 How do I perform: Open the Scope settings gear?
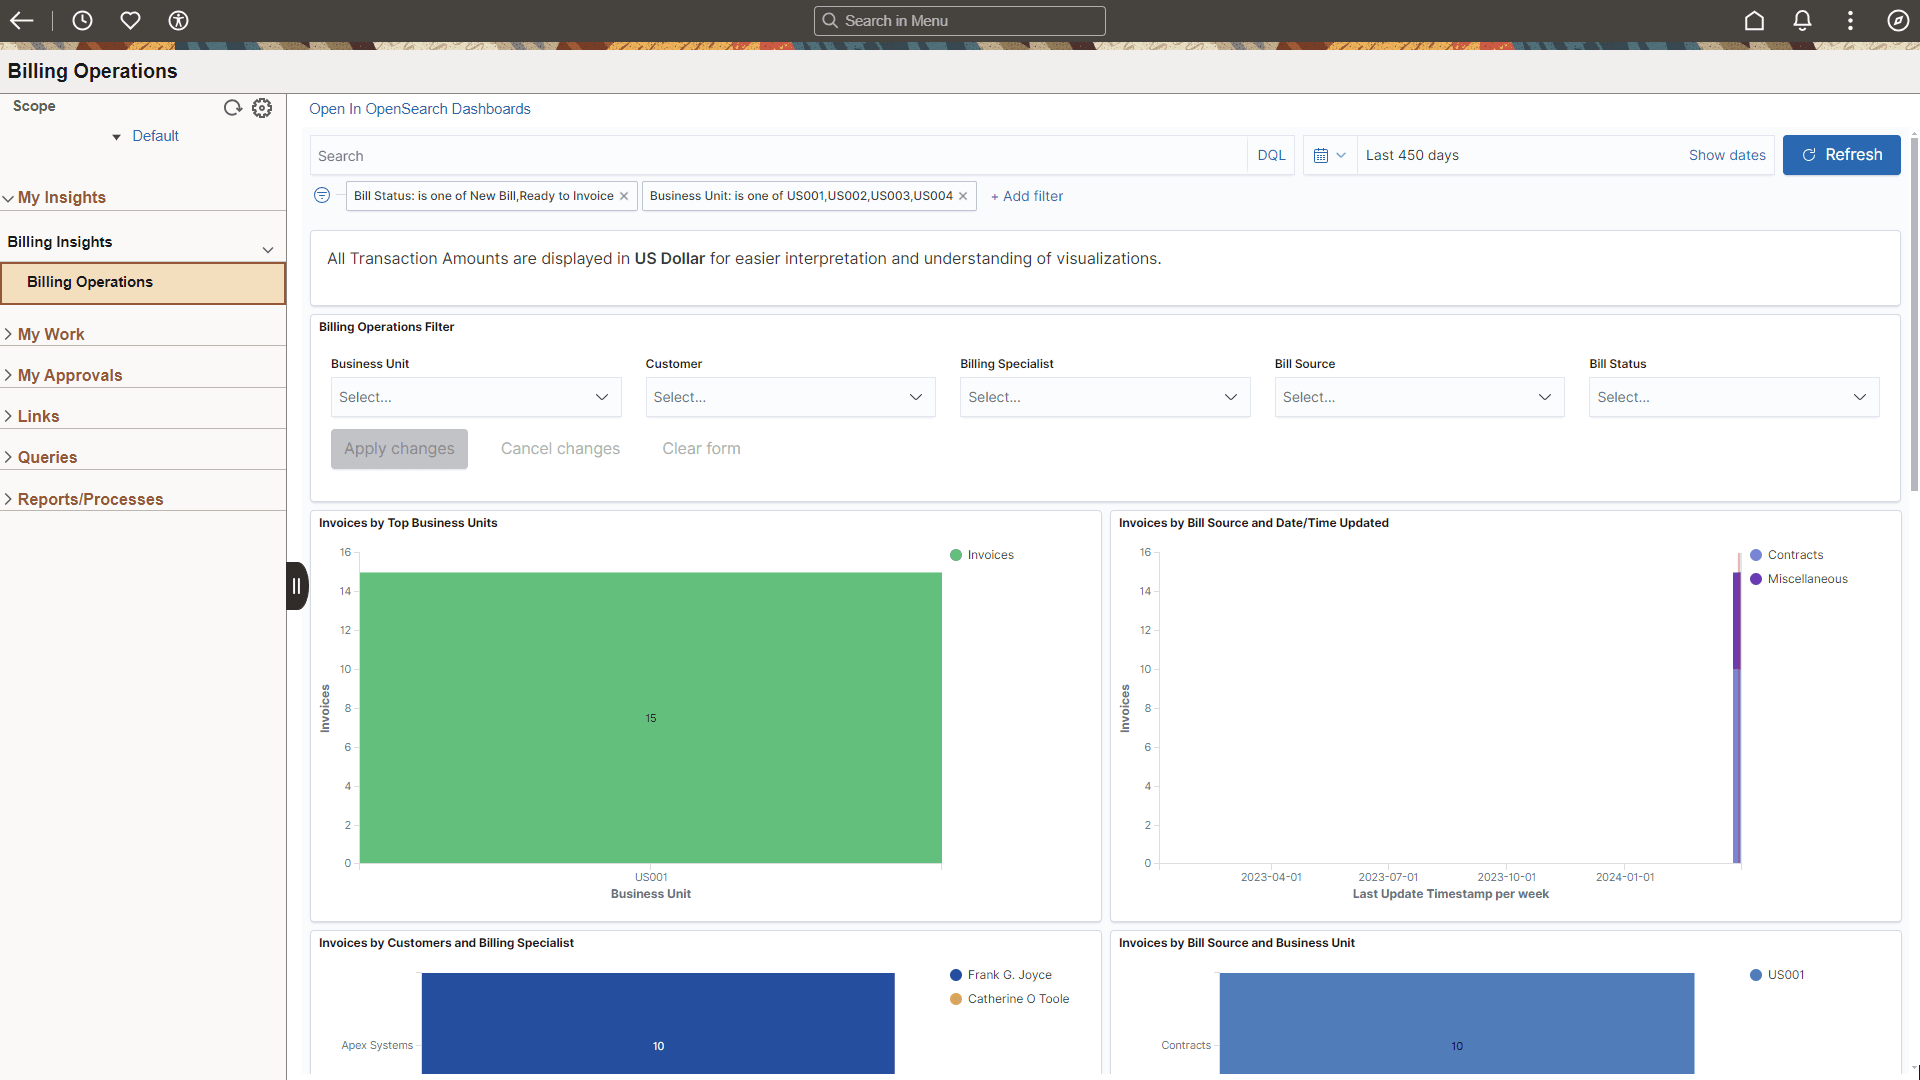261,107
